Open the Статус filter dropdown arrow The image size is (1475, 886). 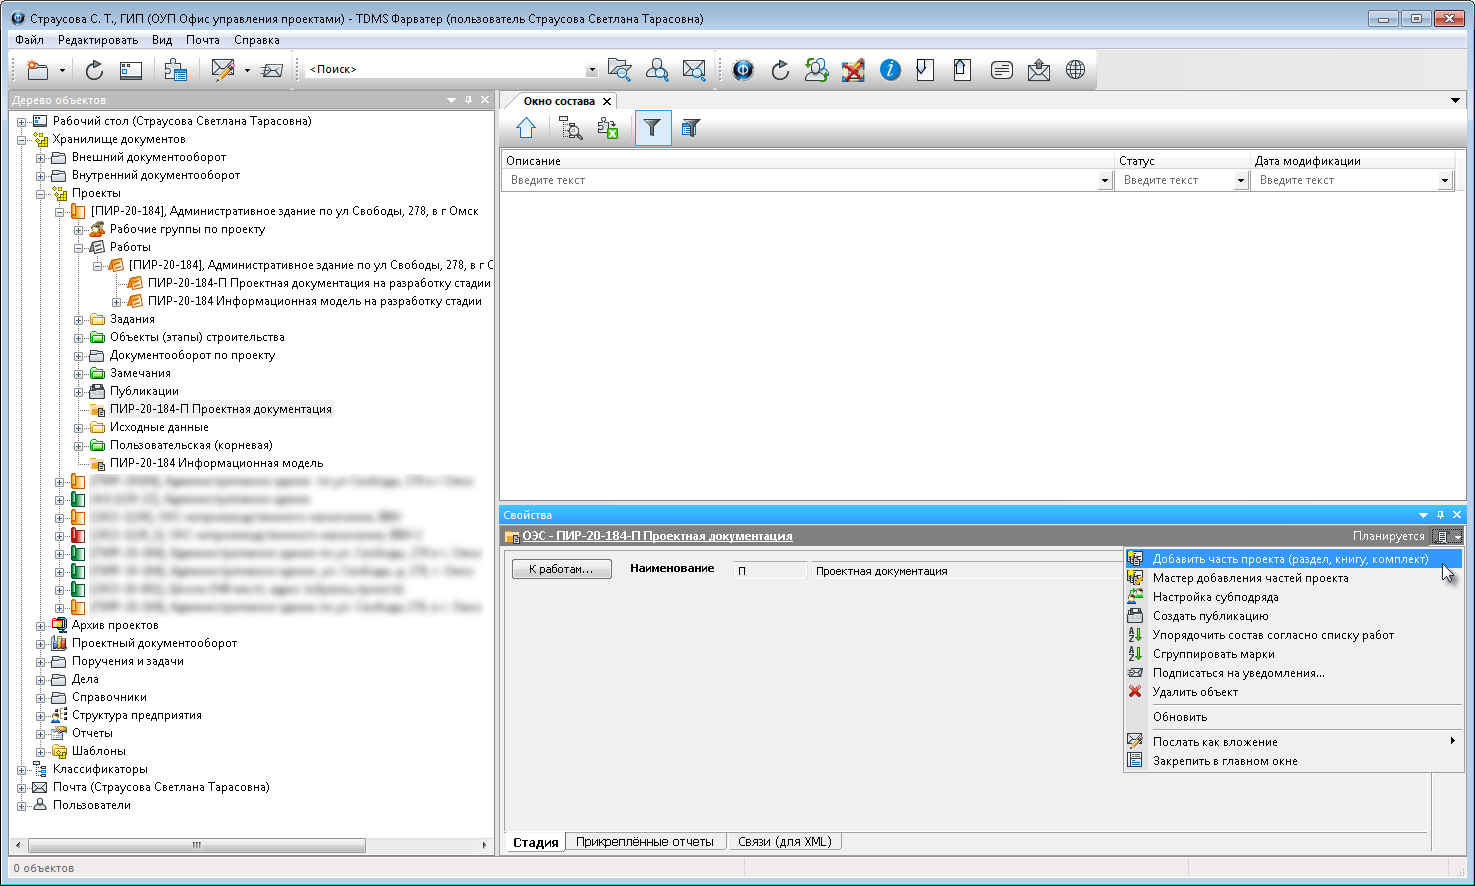coord(1241,181)
